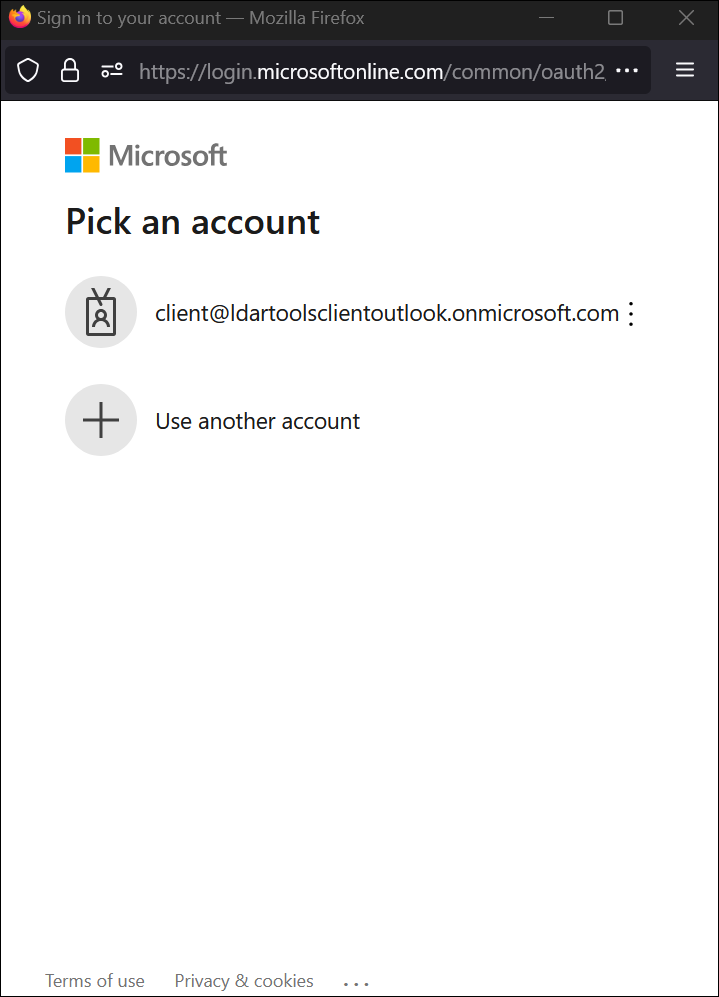Open the Firefox hamburger application menu
Viewport: 719px width, 997px height.
tap(685, 70)
